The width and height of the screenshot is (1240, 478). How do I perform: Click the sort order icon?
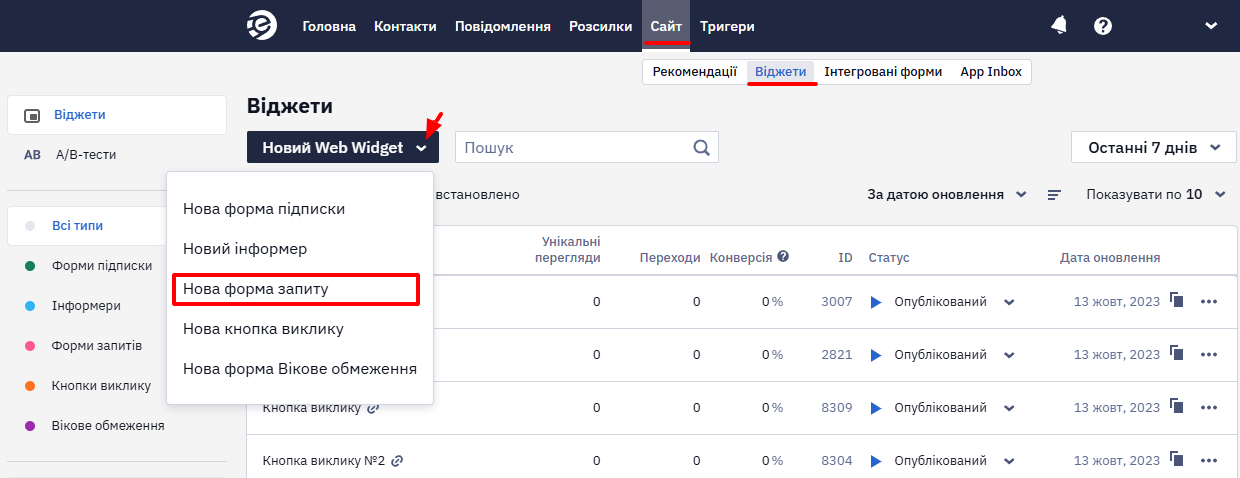coord(1054,195)
